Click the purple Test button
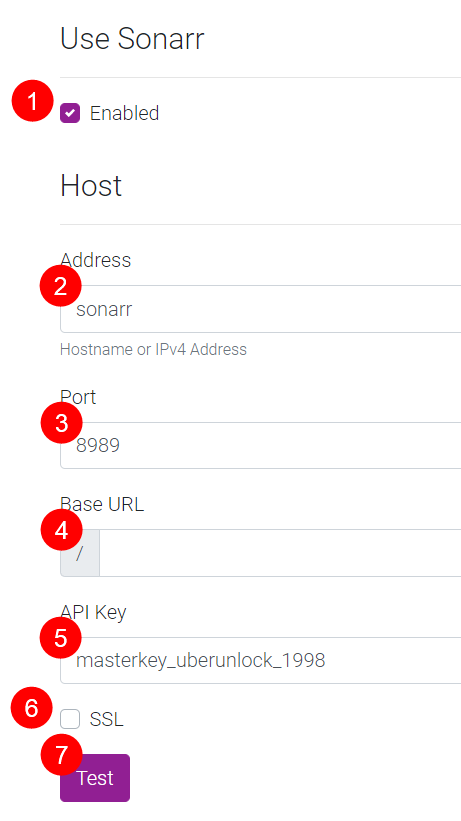 (x=95, y=778)
